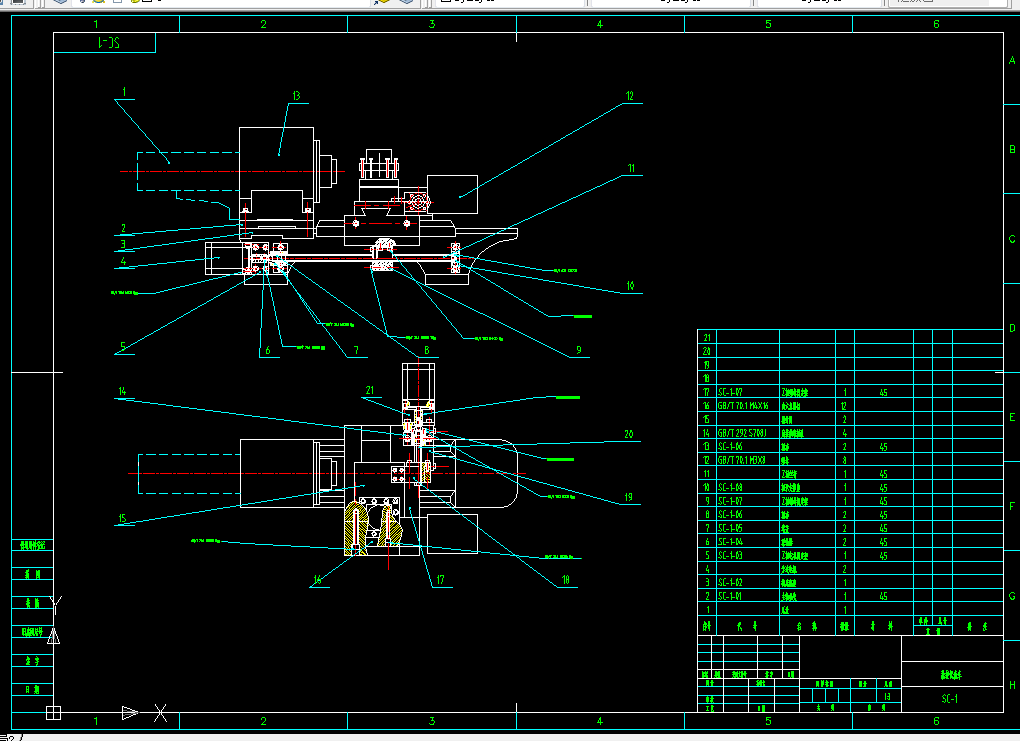Click SC-1-07 code in parts list row 17

(730, 392)
